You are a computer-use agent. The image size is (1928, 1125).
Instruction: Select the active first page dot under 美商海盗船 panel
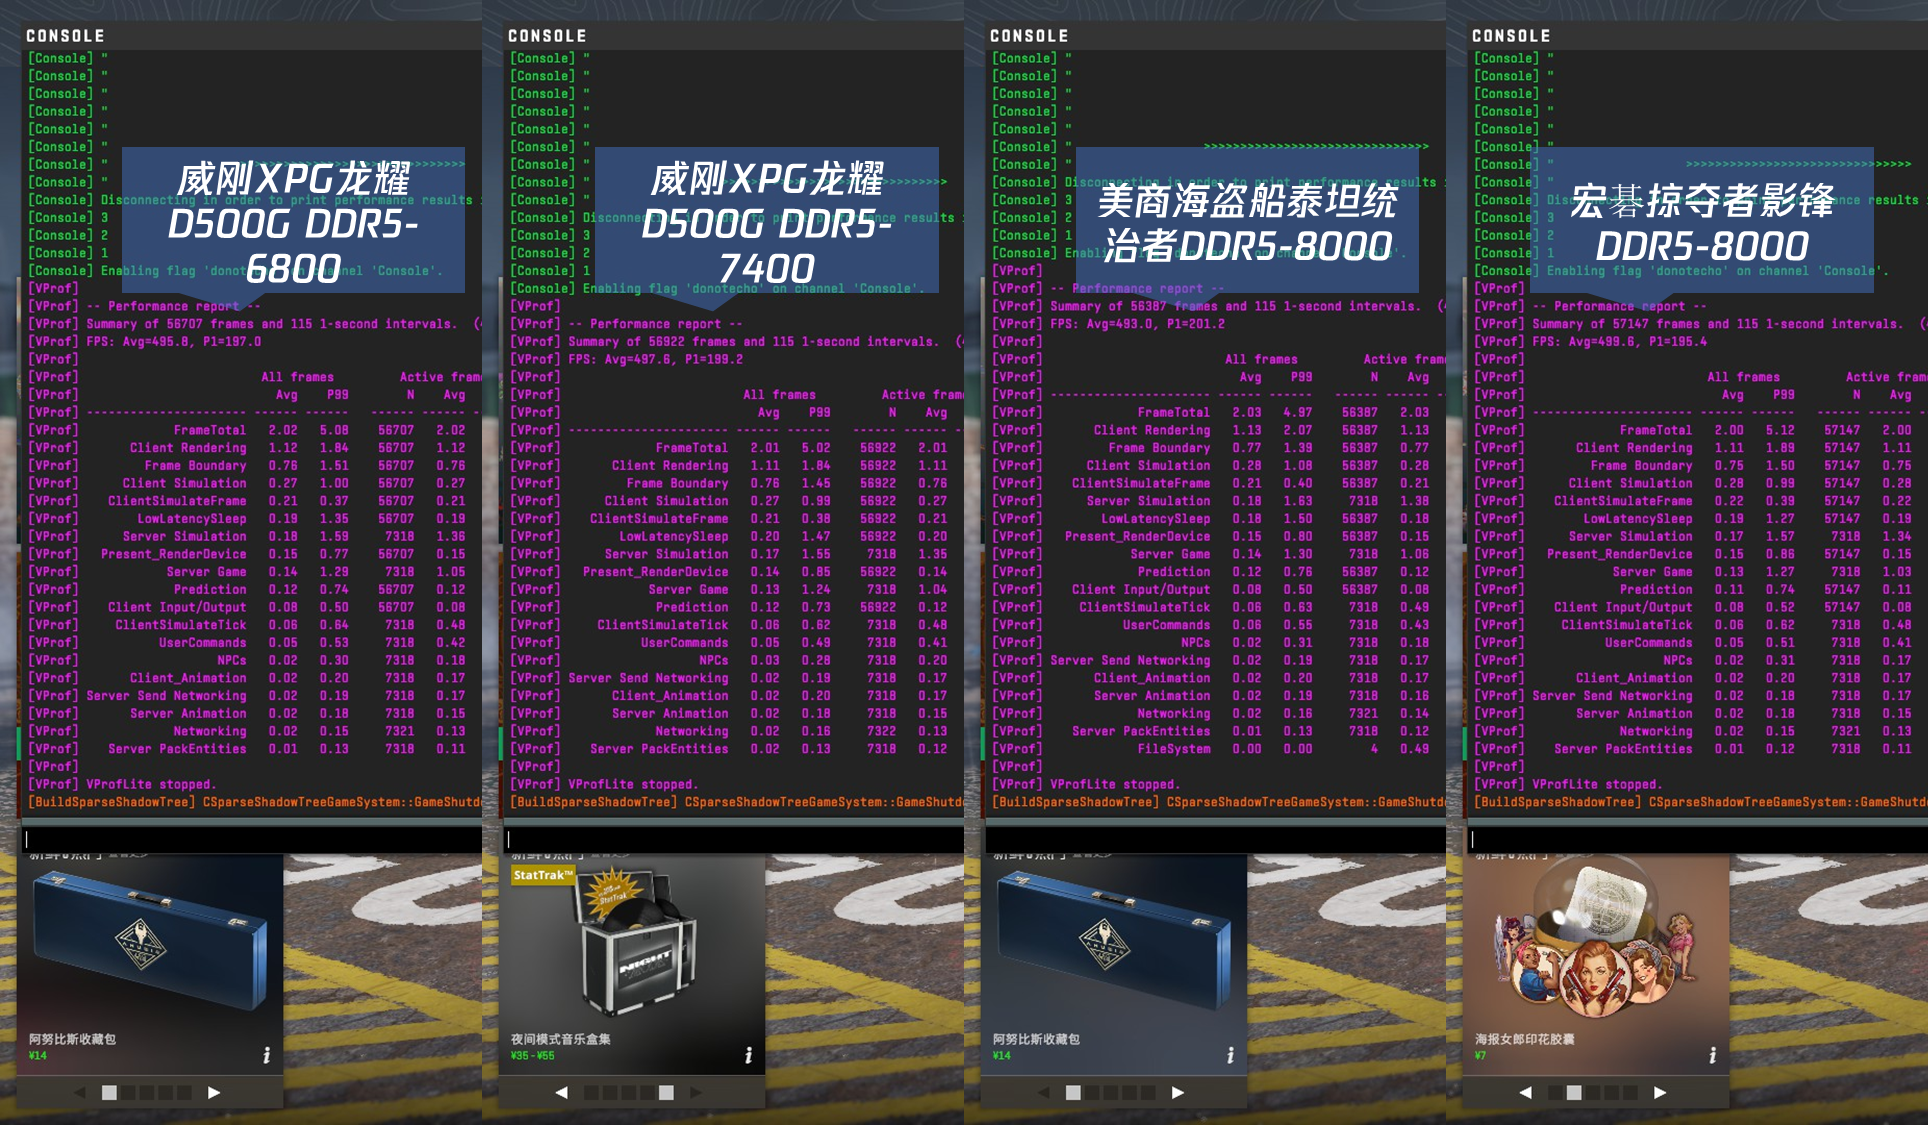click(1074, 1092)
